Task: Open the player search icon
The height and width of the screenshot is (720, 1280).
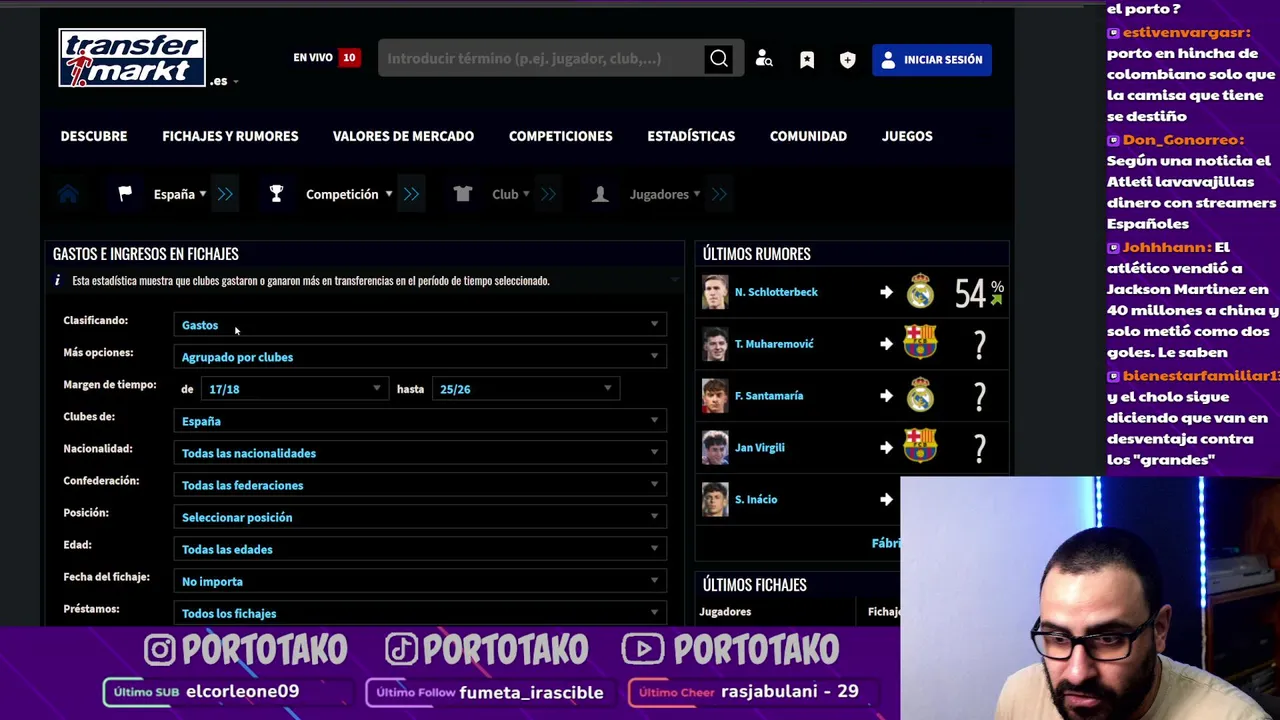Action: pos(764,59)
